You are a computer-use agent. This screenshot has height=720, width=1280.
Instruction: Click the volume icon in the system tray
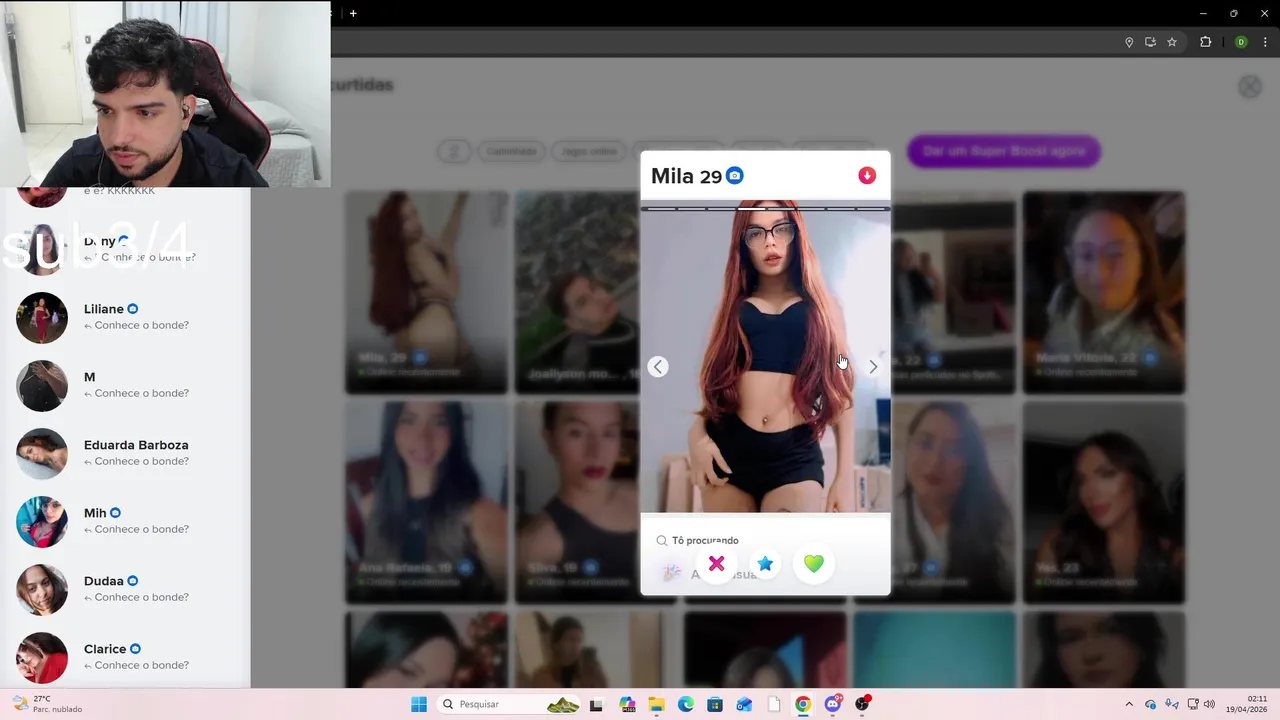(x=1209, y=704)
